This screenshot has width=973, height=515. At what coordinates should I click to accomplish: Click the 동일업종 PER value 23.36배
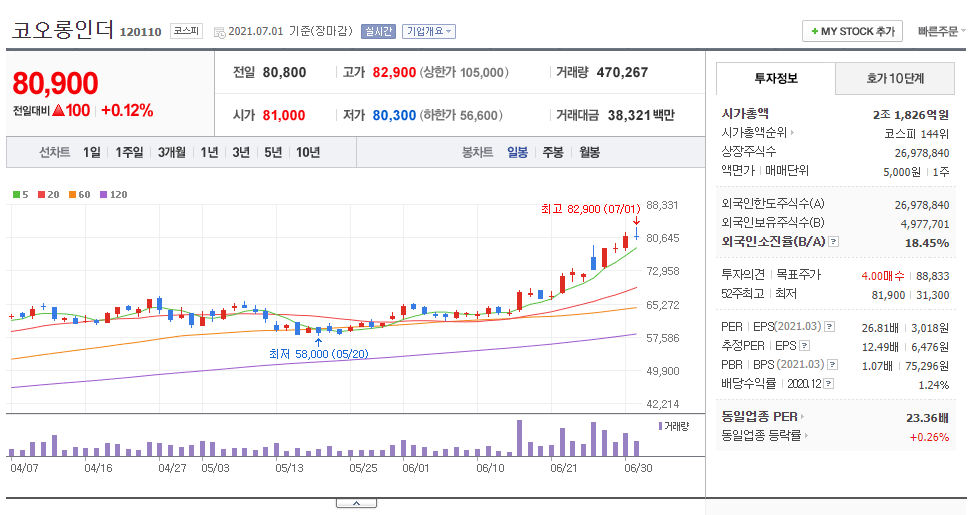[928, 418]
